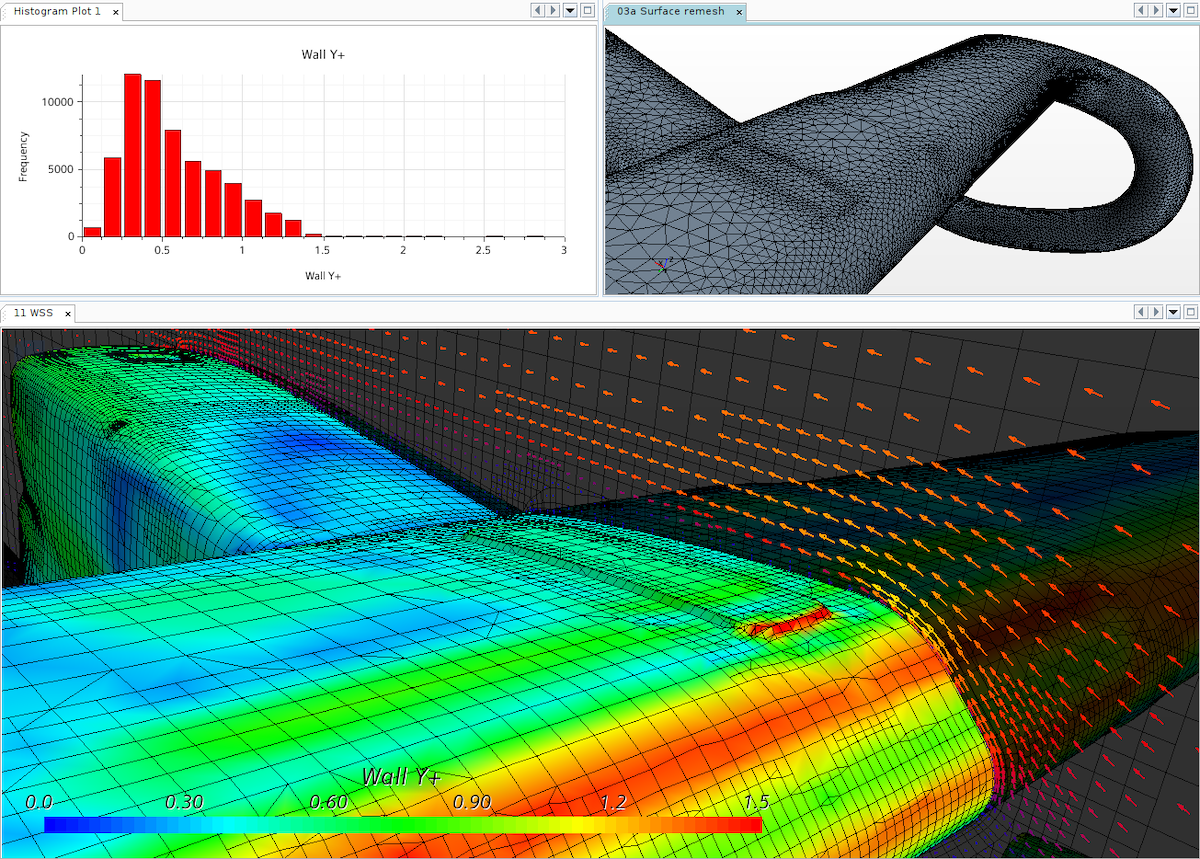Open document list dropdown in Histogram panel

(x=570, y=10)
